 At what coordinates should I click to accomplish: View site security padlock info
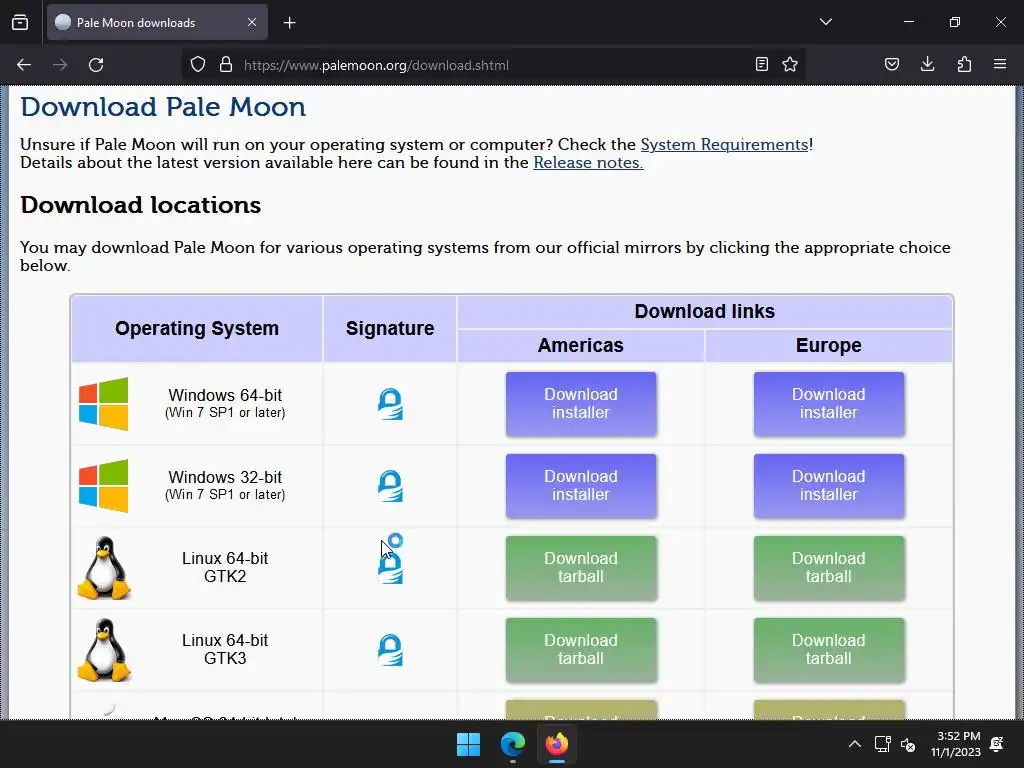[226, 65]
